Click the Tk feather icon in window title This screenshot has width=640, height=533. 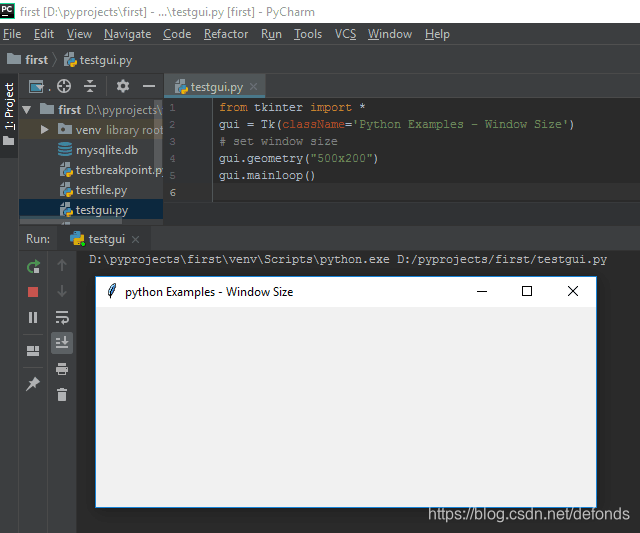(x=111, y=291)
